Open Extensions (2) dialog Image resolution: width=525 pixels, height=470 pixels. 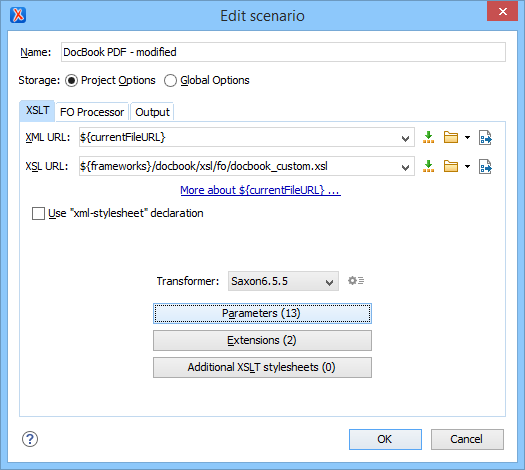click(262, 340)
